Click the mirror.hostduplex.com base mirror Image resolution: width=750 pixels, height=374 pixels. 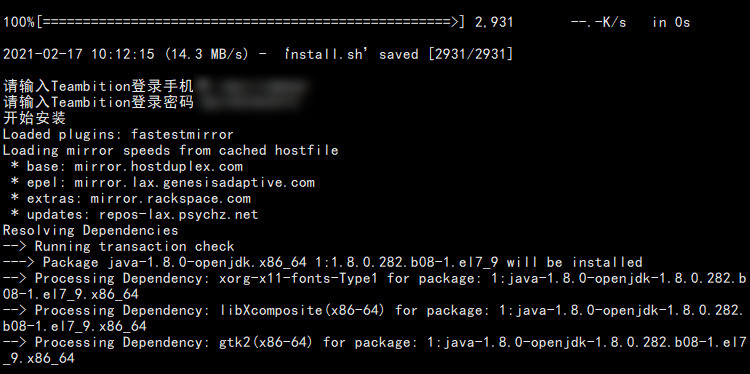158,166
